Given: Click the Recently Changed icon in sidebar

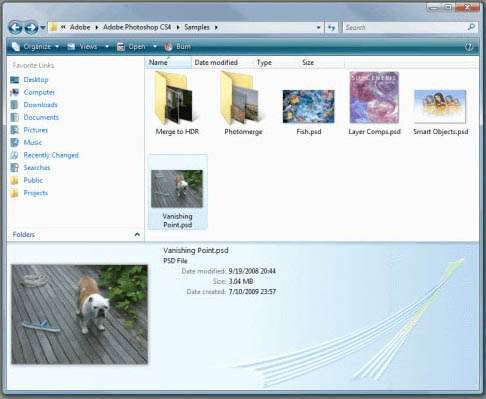Looking at the screenshot, I should coord(15,155).
